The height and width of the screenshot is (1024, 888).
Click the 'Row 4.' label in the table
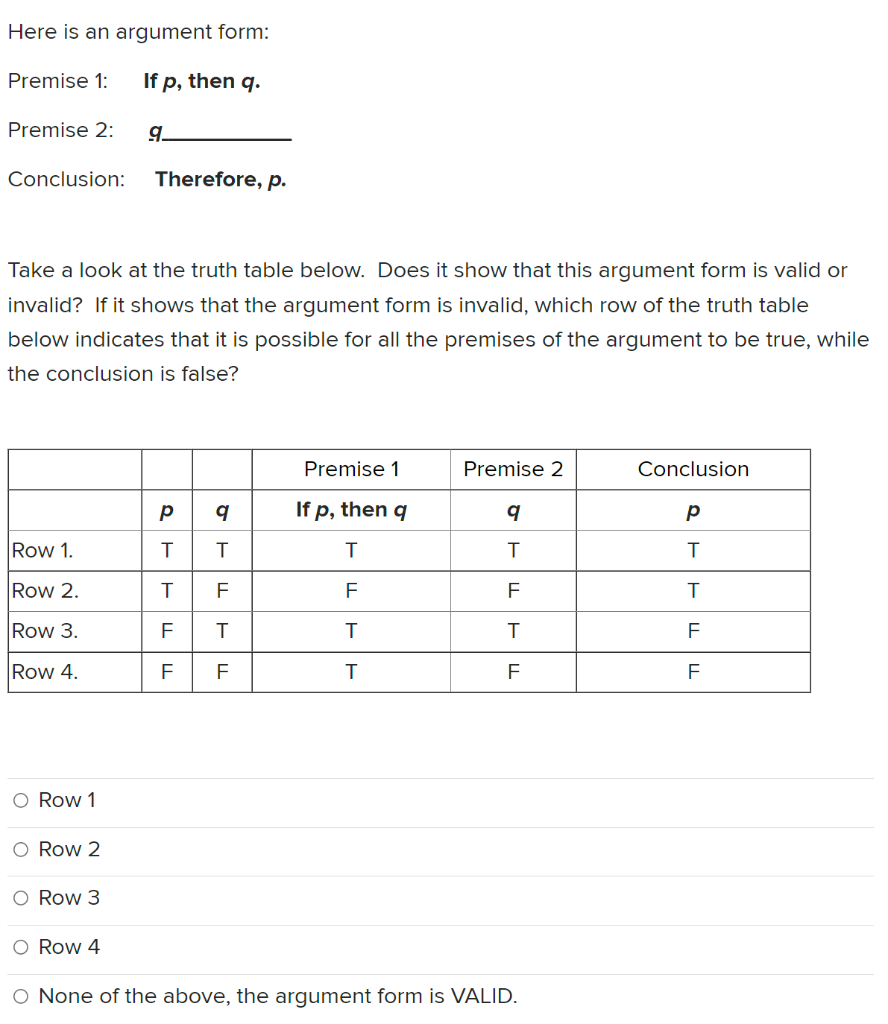click(41, 671)
